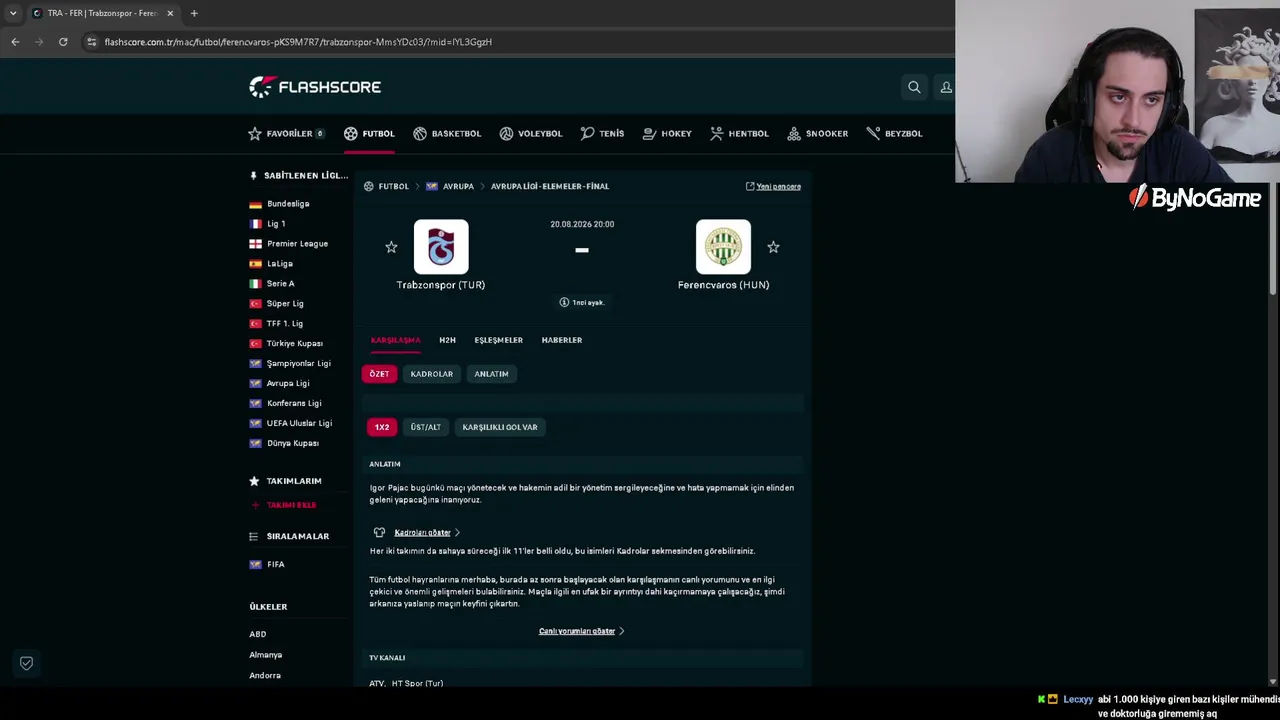Select the Hentbol sport tab
Image resolution: width=1280 pixels, height=720 pixels.
coord(739,133)
